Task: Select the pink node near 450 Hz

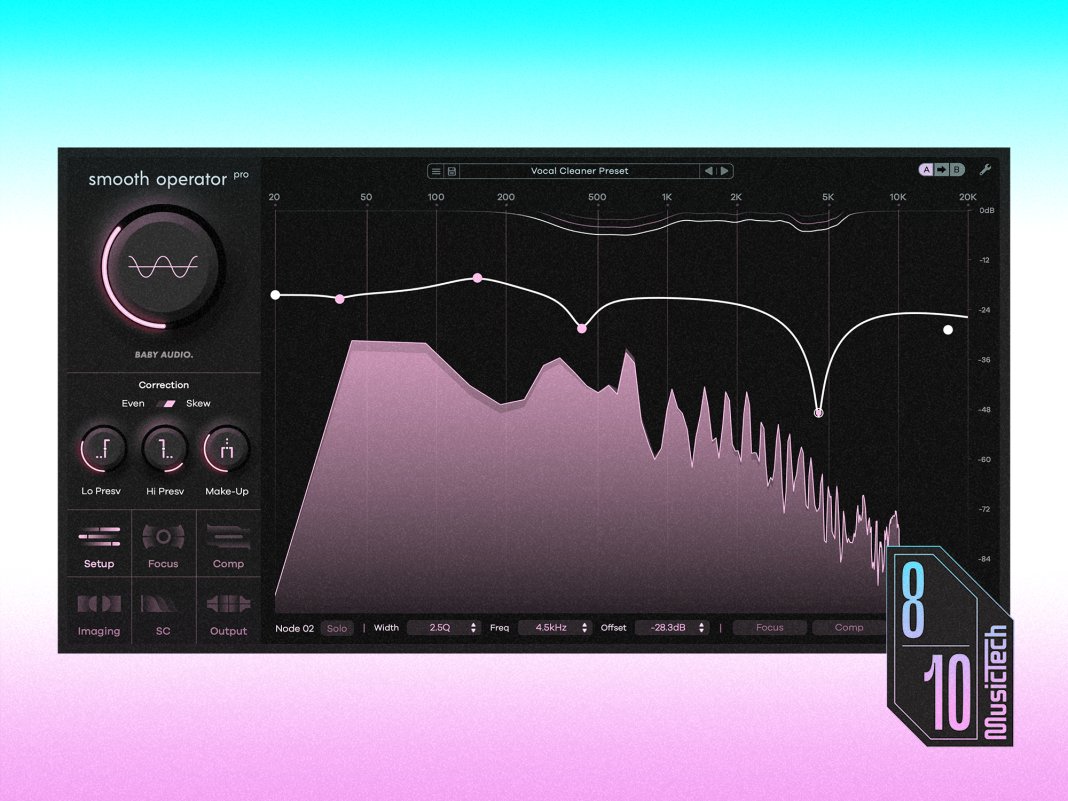Action: pos(582,328)
